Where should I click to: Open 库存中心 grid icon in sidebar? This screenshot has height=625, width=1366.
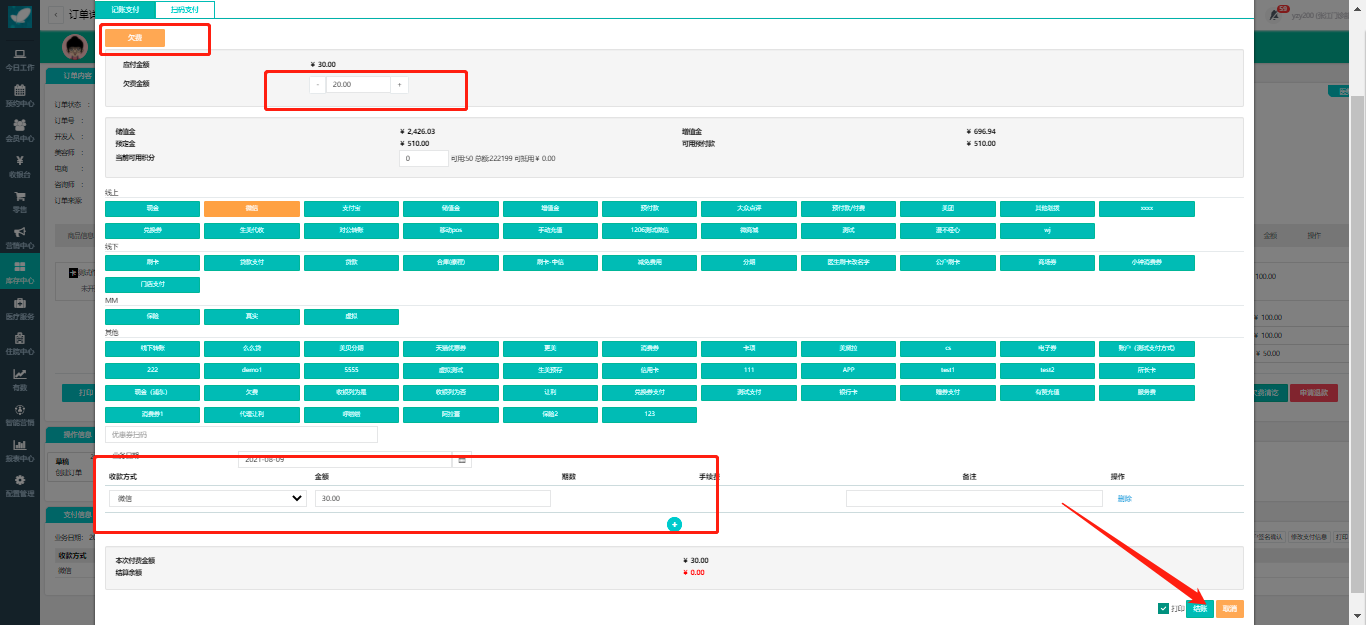pos(20,273)
